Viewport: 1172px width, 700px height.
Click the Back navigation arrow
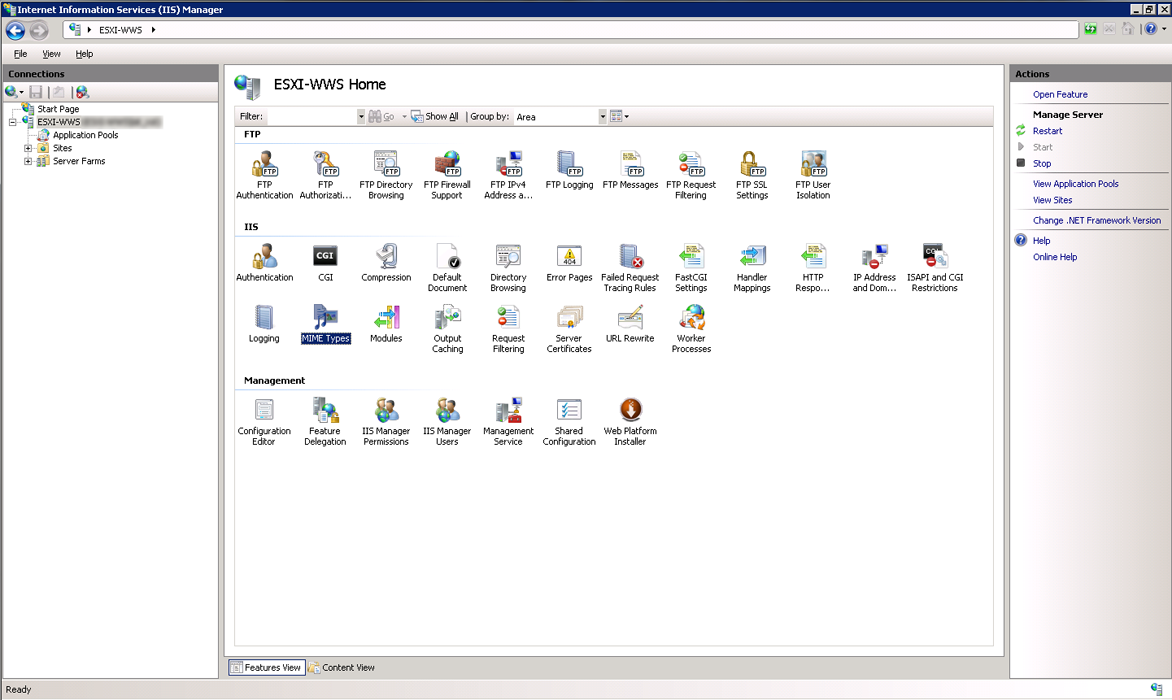tap(15, 30)
